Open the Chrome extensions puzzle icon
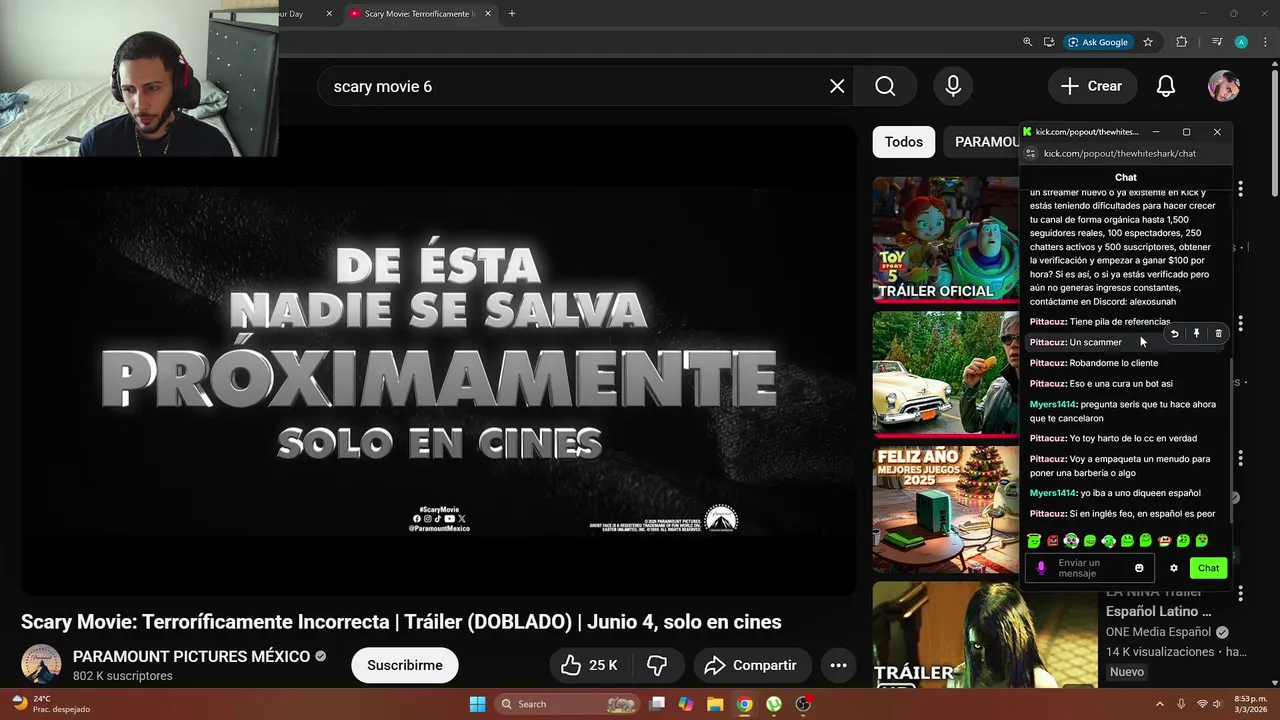Viewport: 1280px width, 720px height. 1182,42
